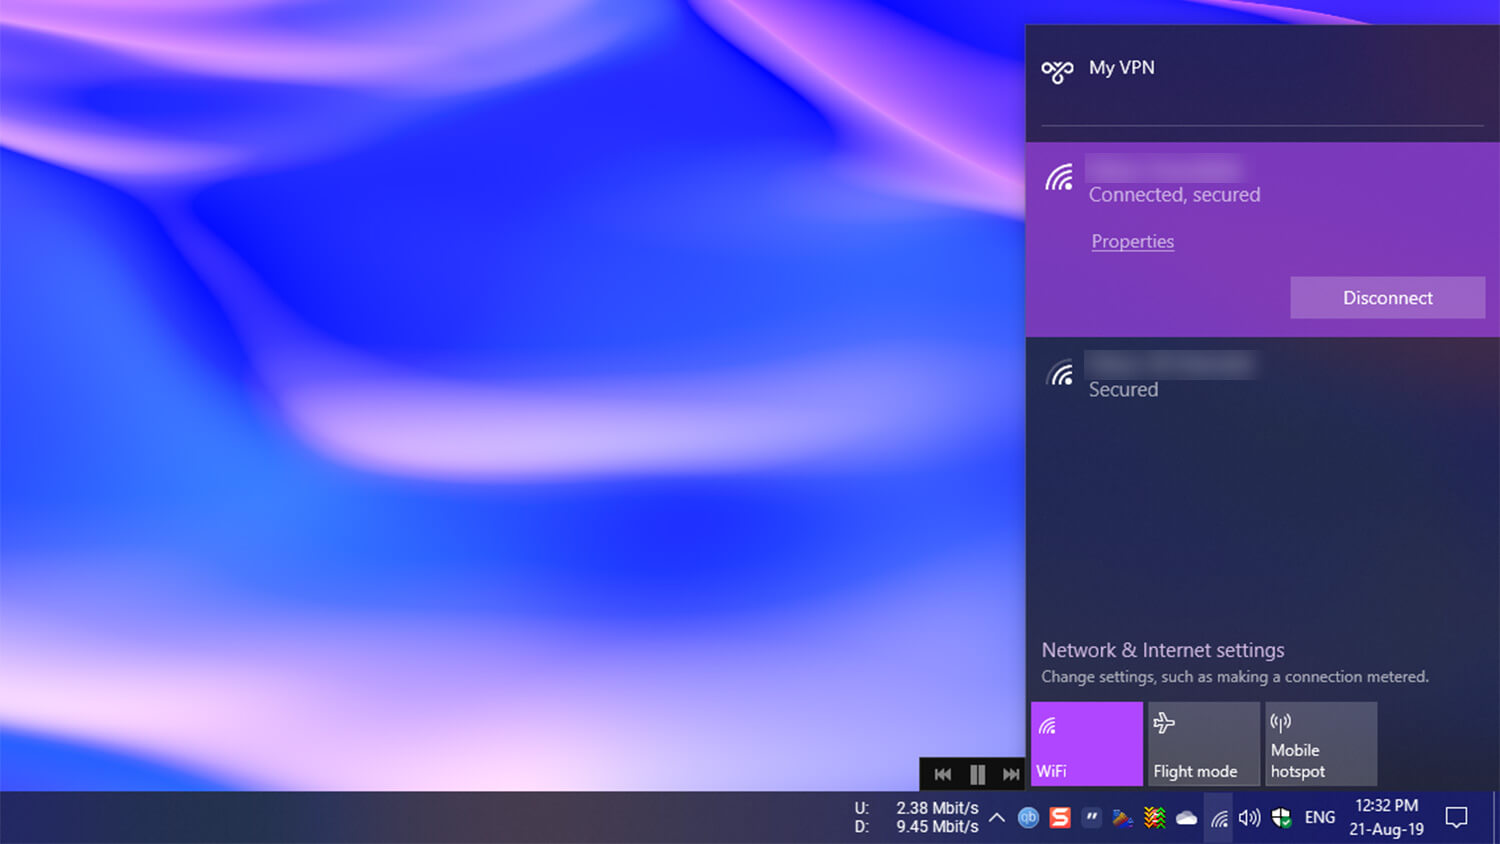Screen dimensions: 1500x844
Task: Open Network & Internet settings
Action: (1163, 650)
